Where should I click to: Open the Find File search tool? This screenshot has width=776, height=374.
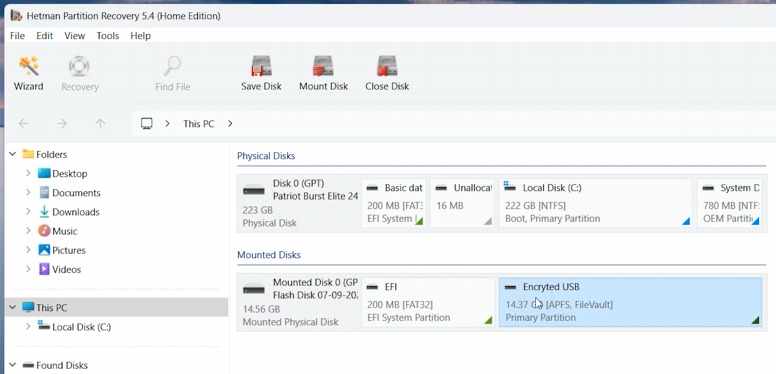[172, 73]
